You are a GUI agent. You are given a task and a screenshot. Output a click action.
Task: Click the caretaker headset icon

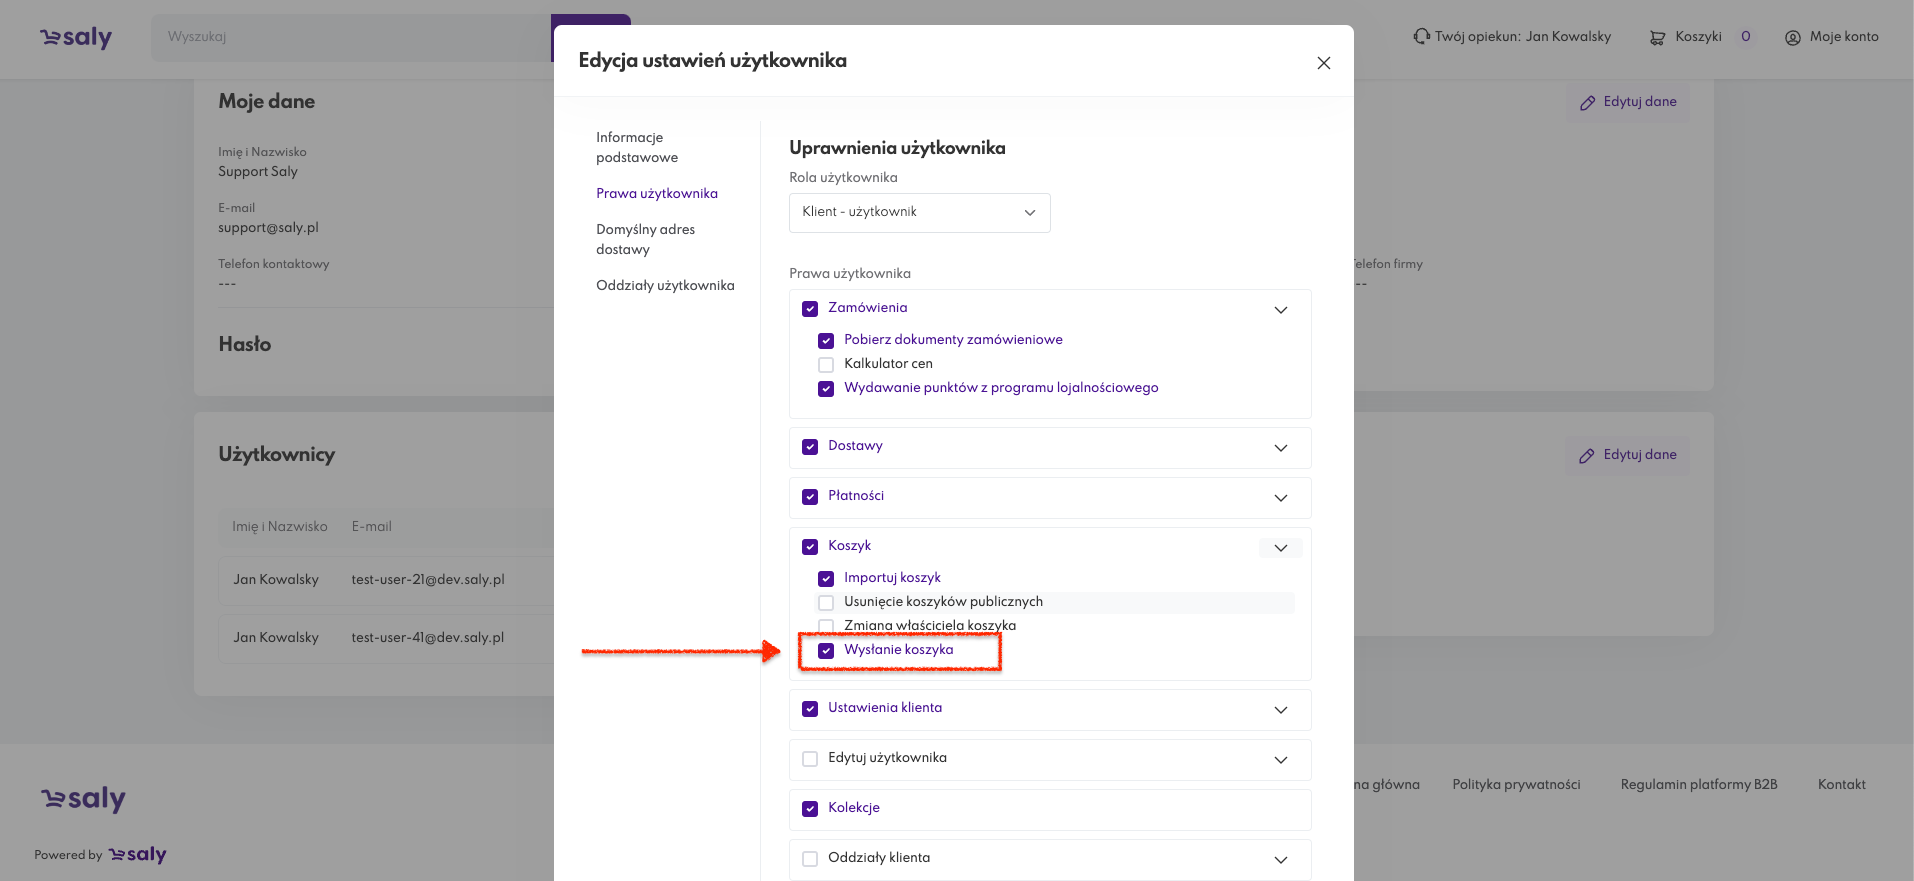[1421, 37]
